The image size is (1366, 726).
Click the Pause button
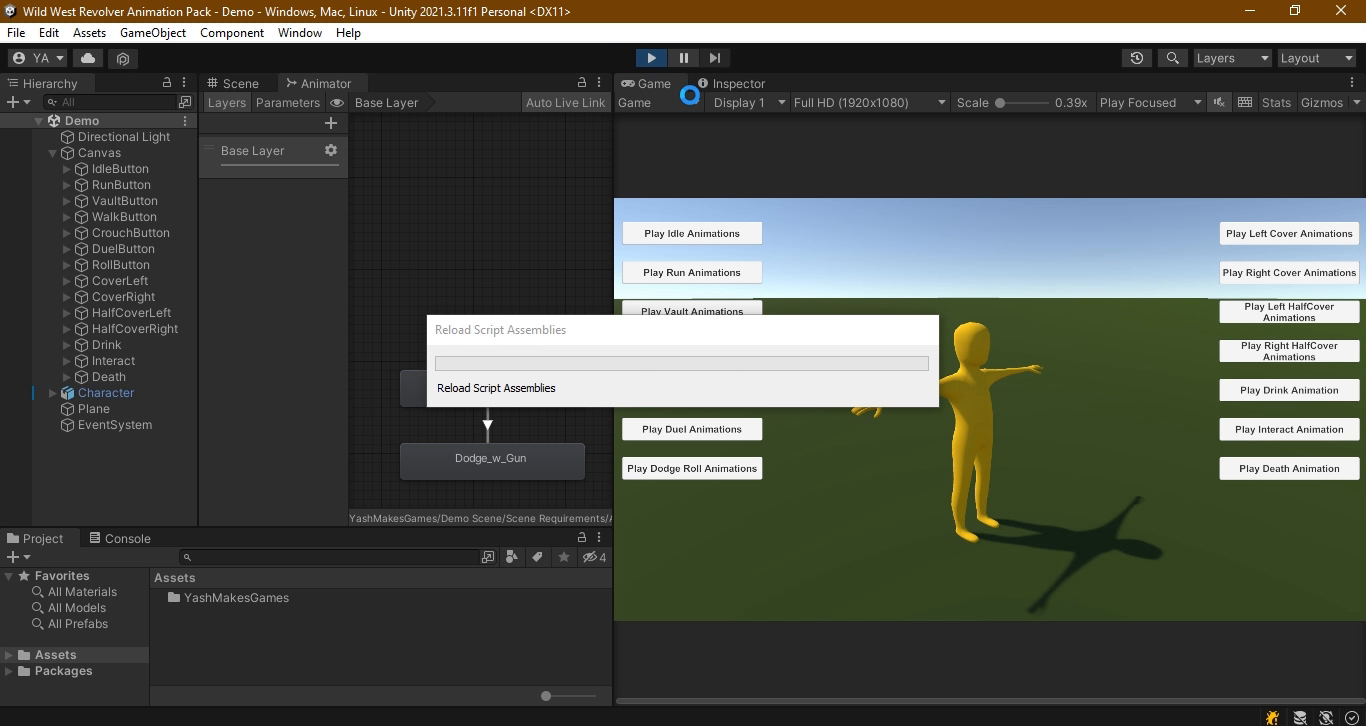(683, 58)
